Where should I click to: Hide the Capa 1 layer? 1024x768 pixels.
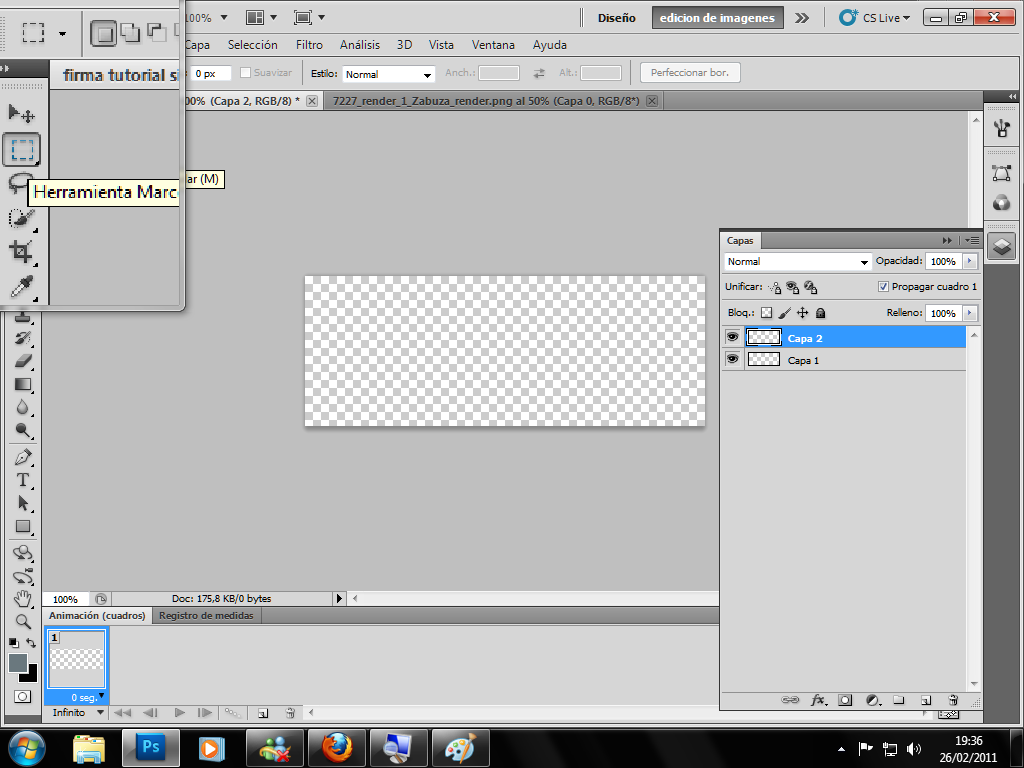click(733, 359)
